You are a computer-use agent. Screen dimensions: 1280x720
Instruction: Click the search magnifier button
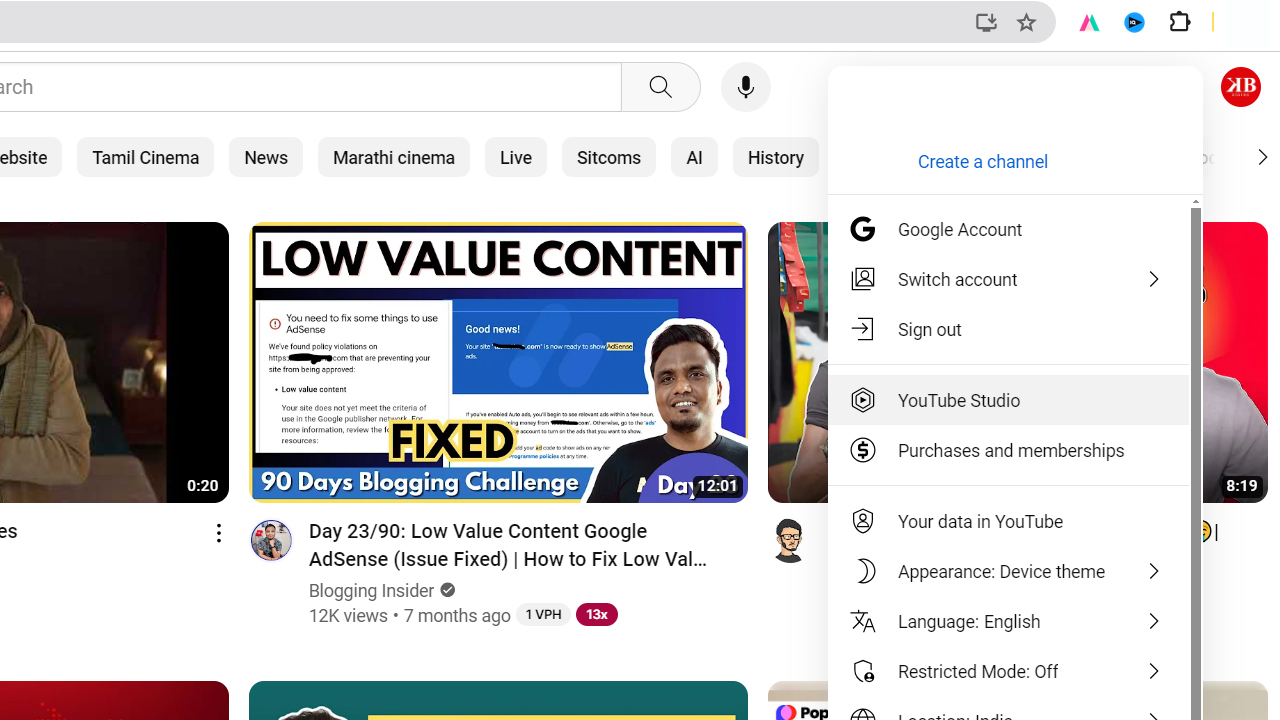click(x=661, y=87)
